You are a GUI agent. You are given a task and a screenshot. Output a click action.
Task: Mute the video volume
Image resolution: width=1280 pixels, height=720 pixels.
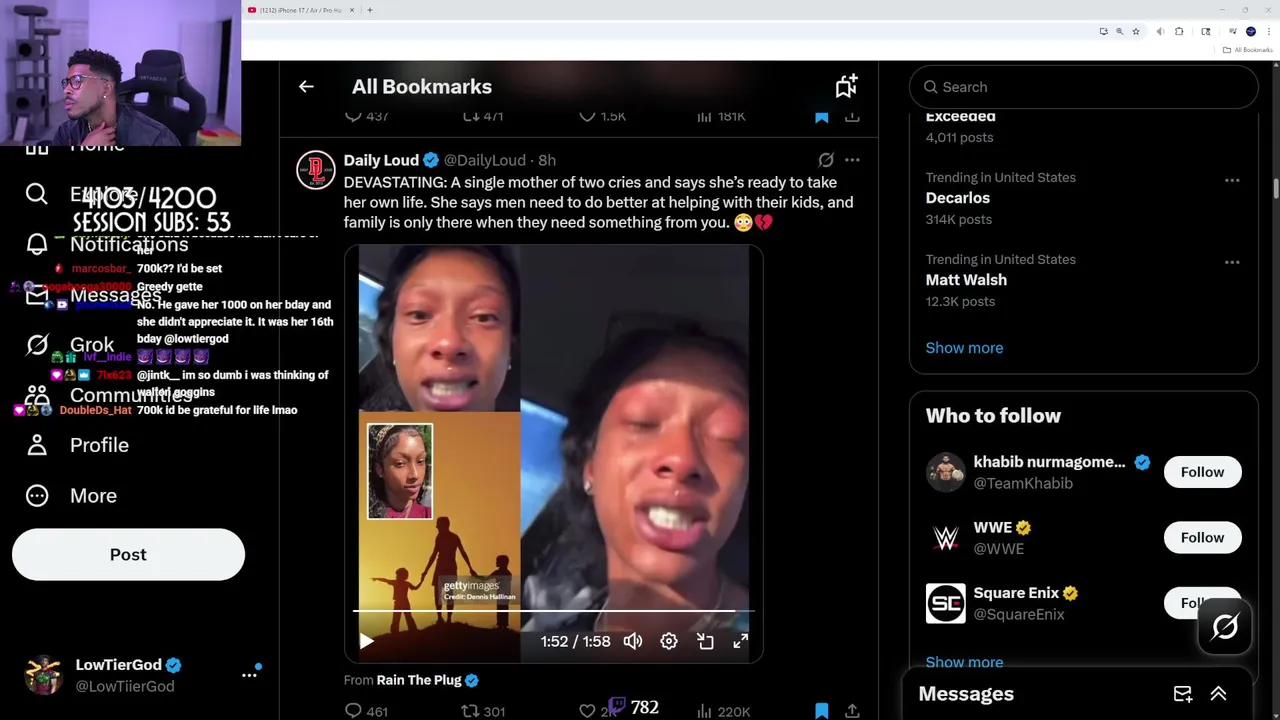(x=633, y=641)
